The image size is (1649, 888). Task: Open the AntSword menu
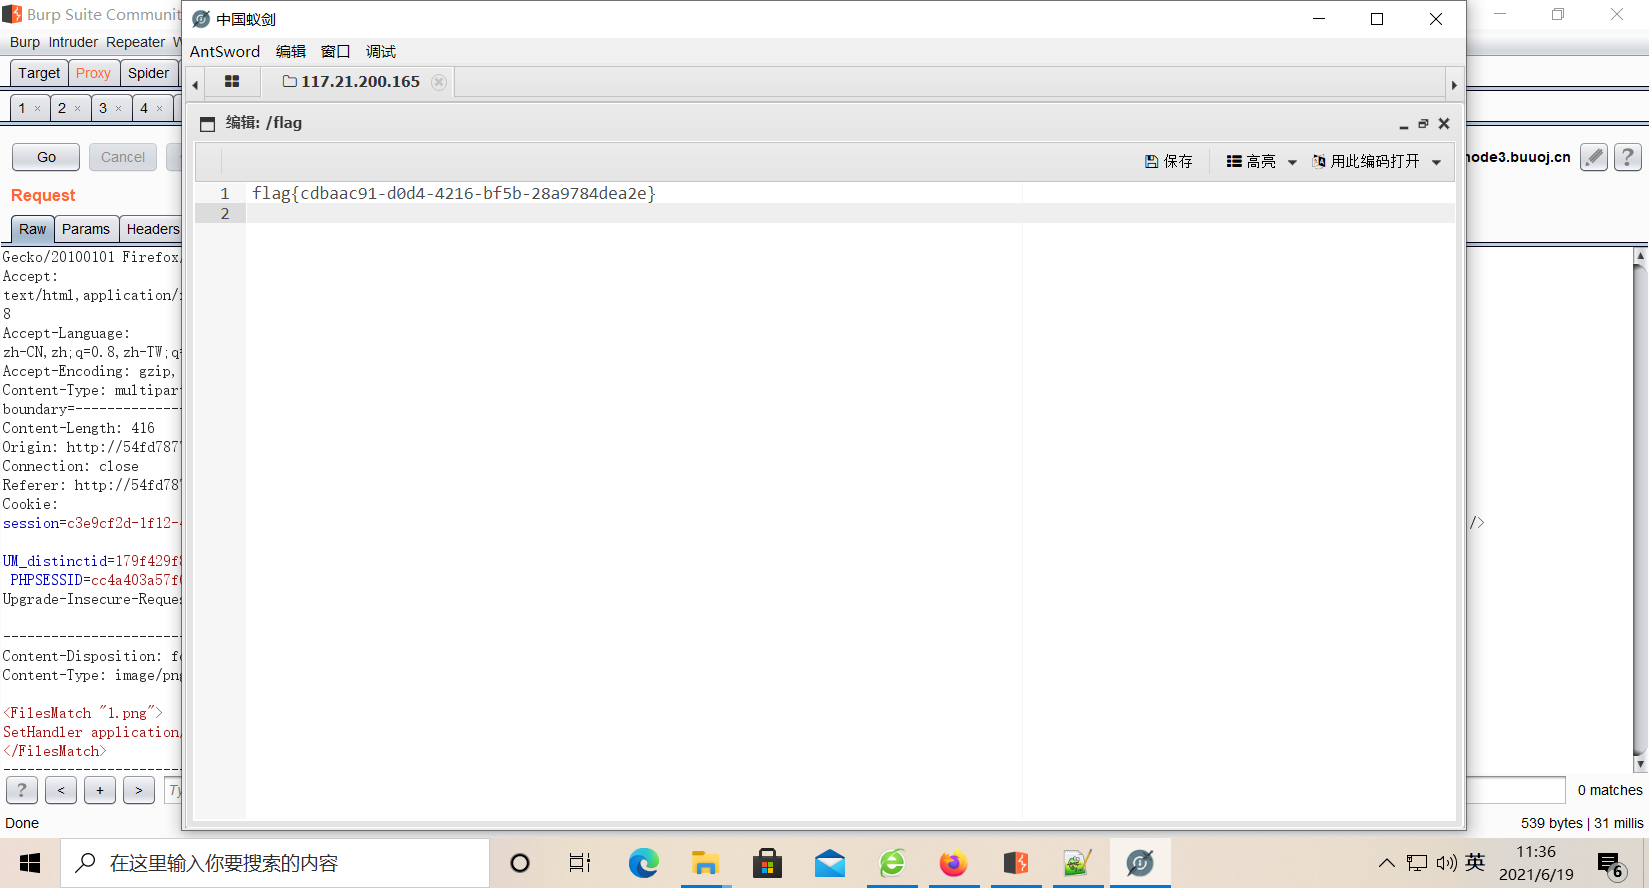coord(225,52)
